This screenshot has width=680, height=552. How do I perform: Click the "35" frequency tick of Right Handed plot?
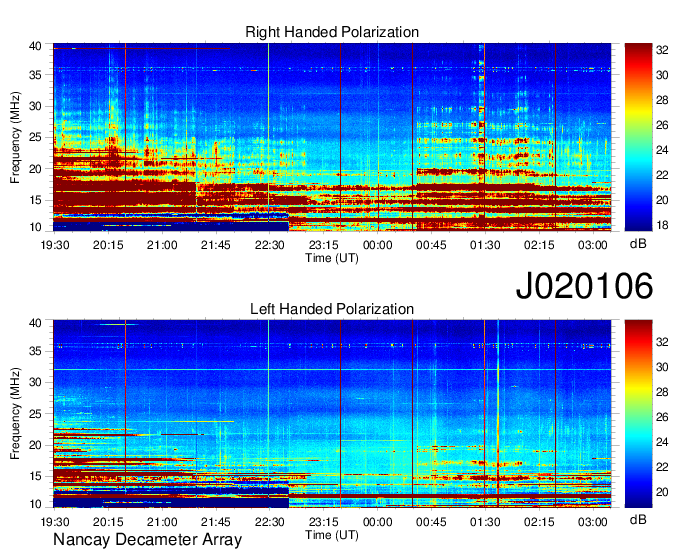click(x=35, y=75)
